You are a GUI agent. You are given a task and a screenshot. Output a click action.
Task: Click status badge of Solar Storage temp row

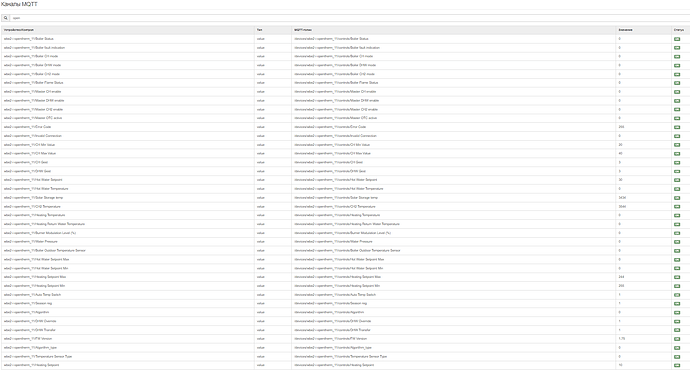click(x=677, y=198)
